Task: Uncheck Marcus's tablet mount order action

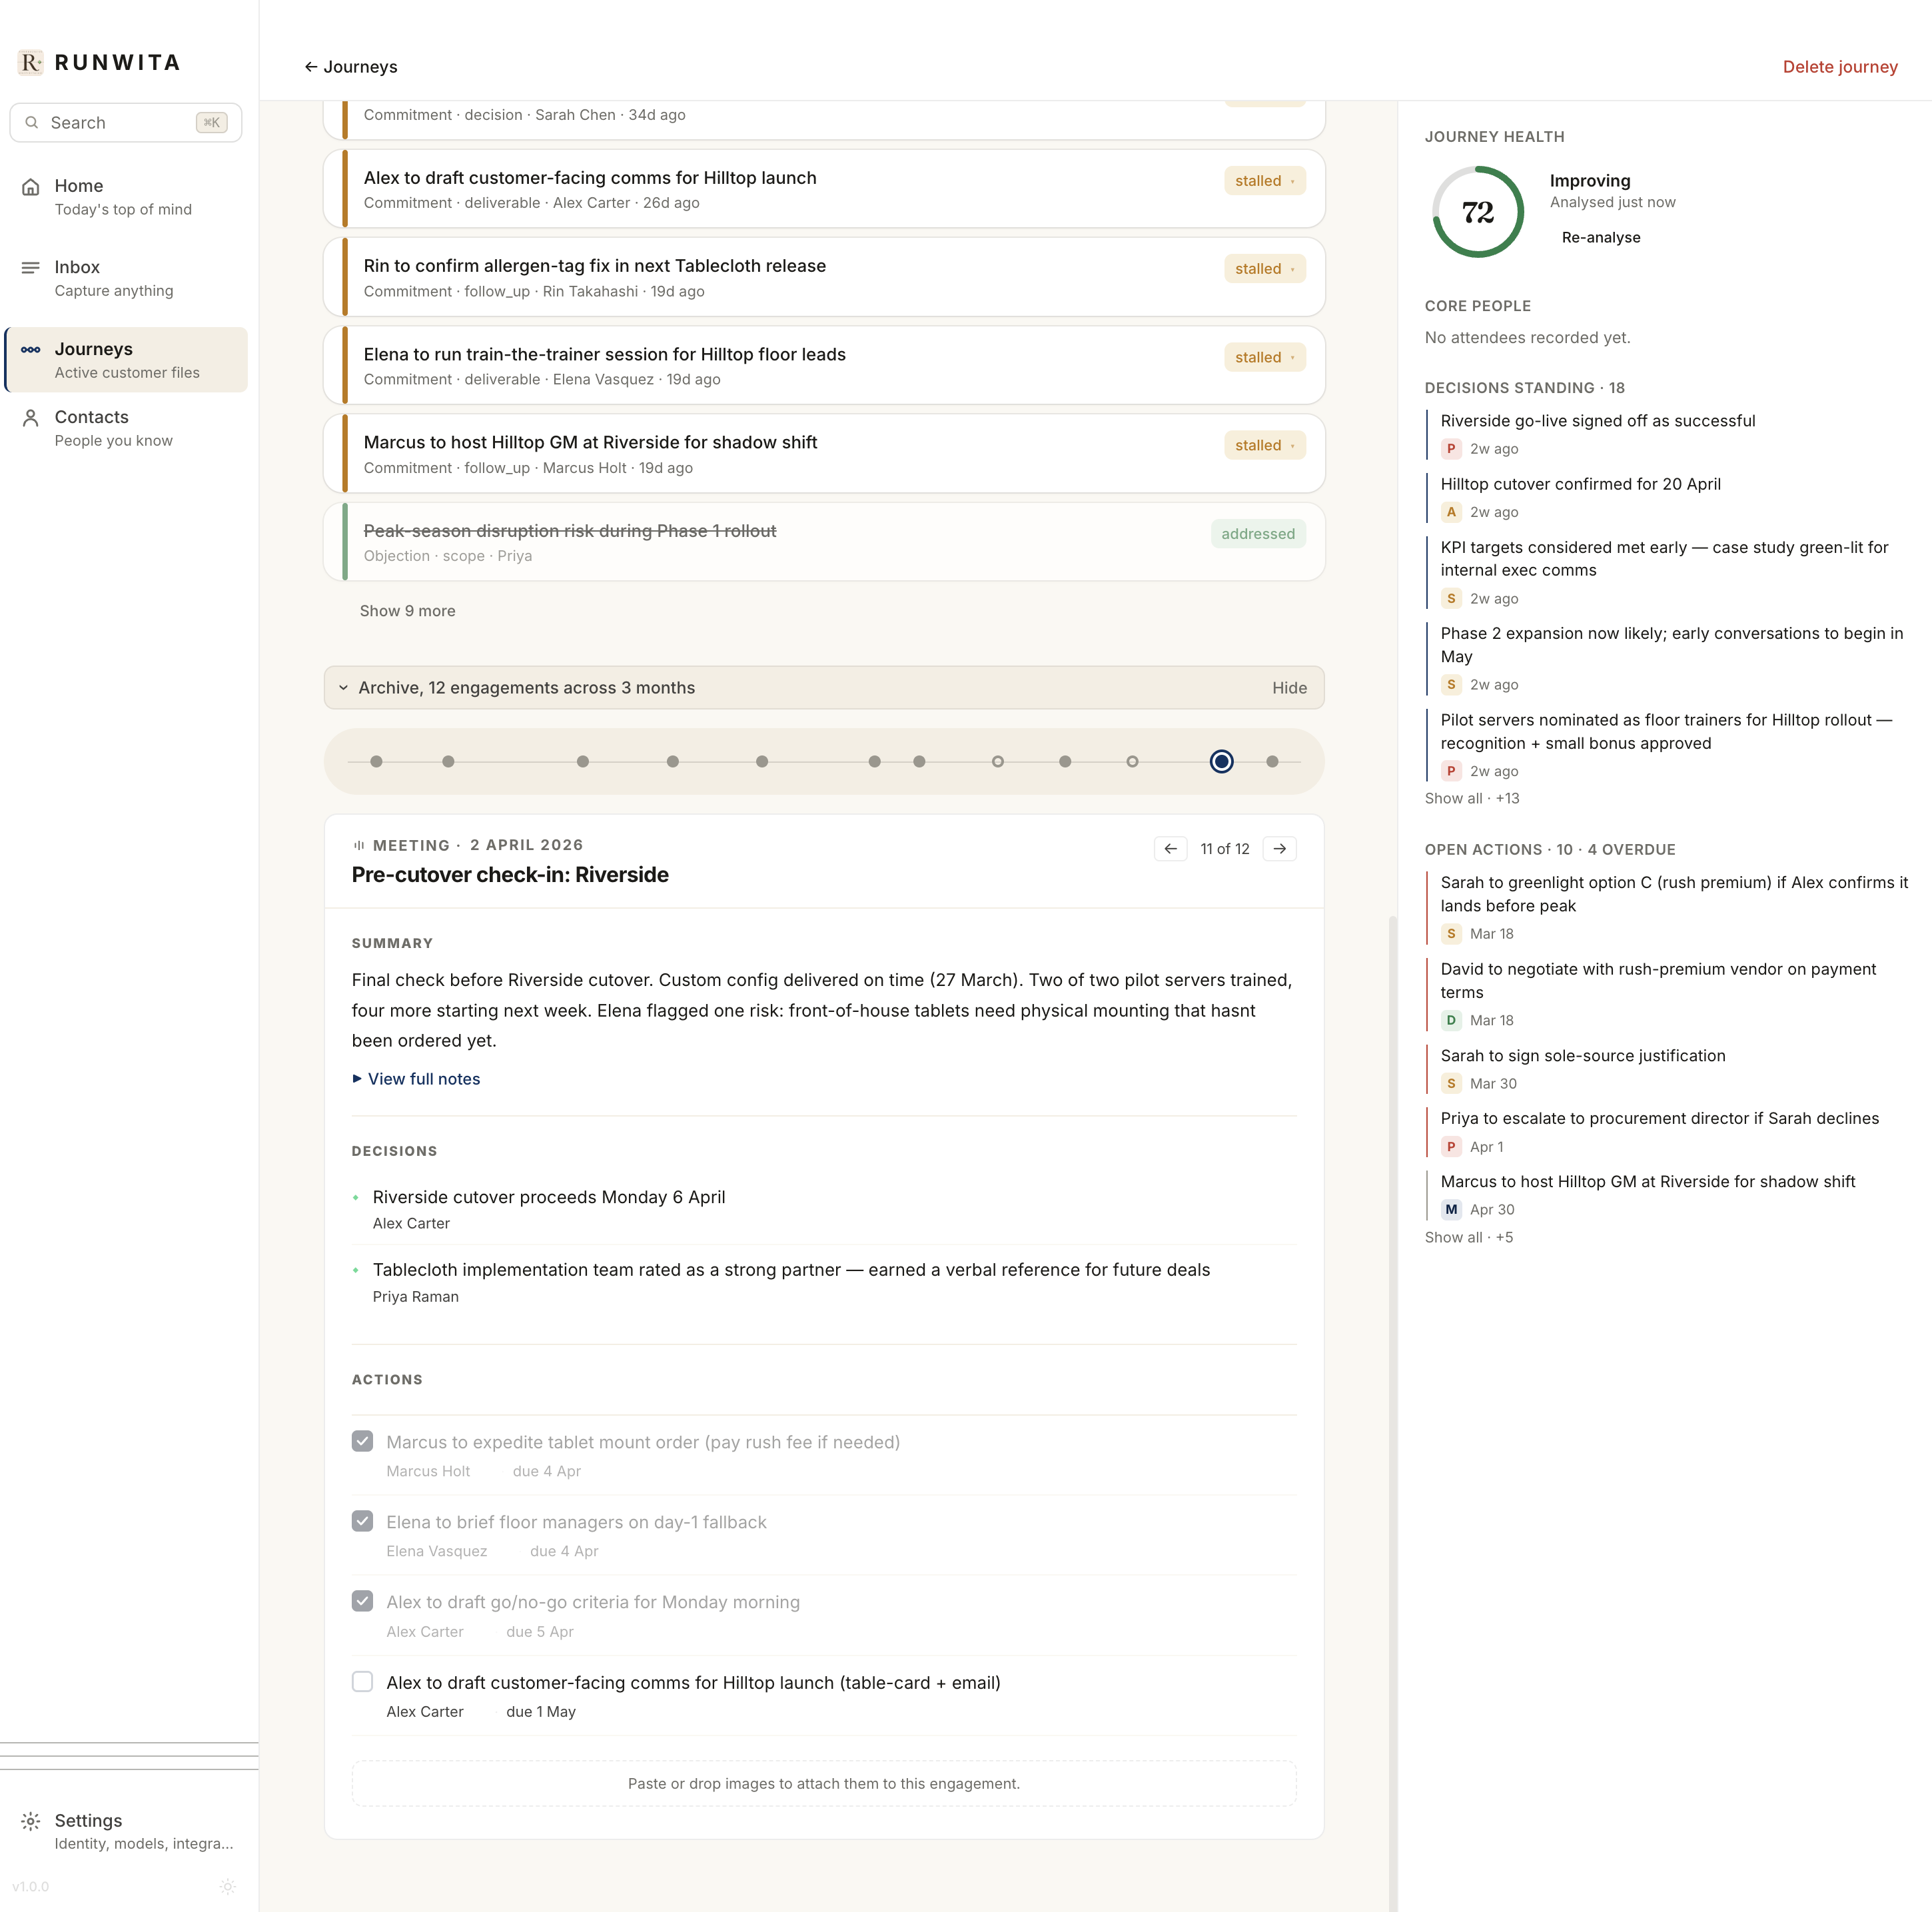Action: (362, 1441)
